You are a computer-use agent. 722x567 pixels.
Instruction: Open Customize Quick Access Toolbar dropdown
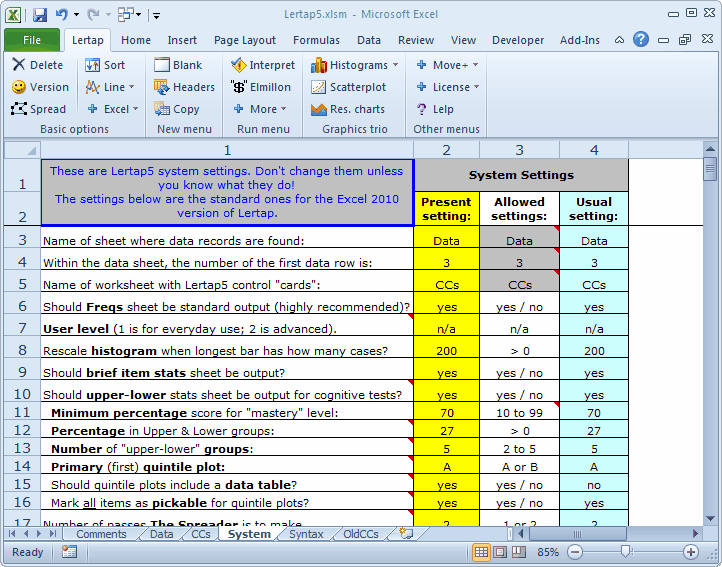click(156, 16)
